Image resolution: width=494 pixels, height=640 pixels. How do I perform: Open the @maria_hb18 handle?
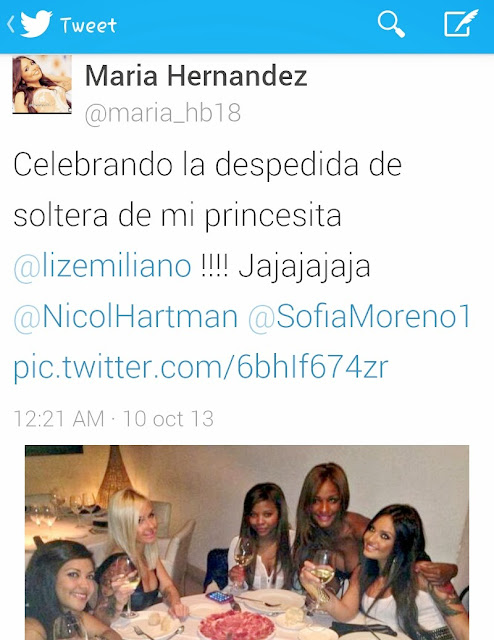[163, 113]
